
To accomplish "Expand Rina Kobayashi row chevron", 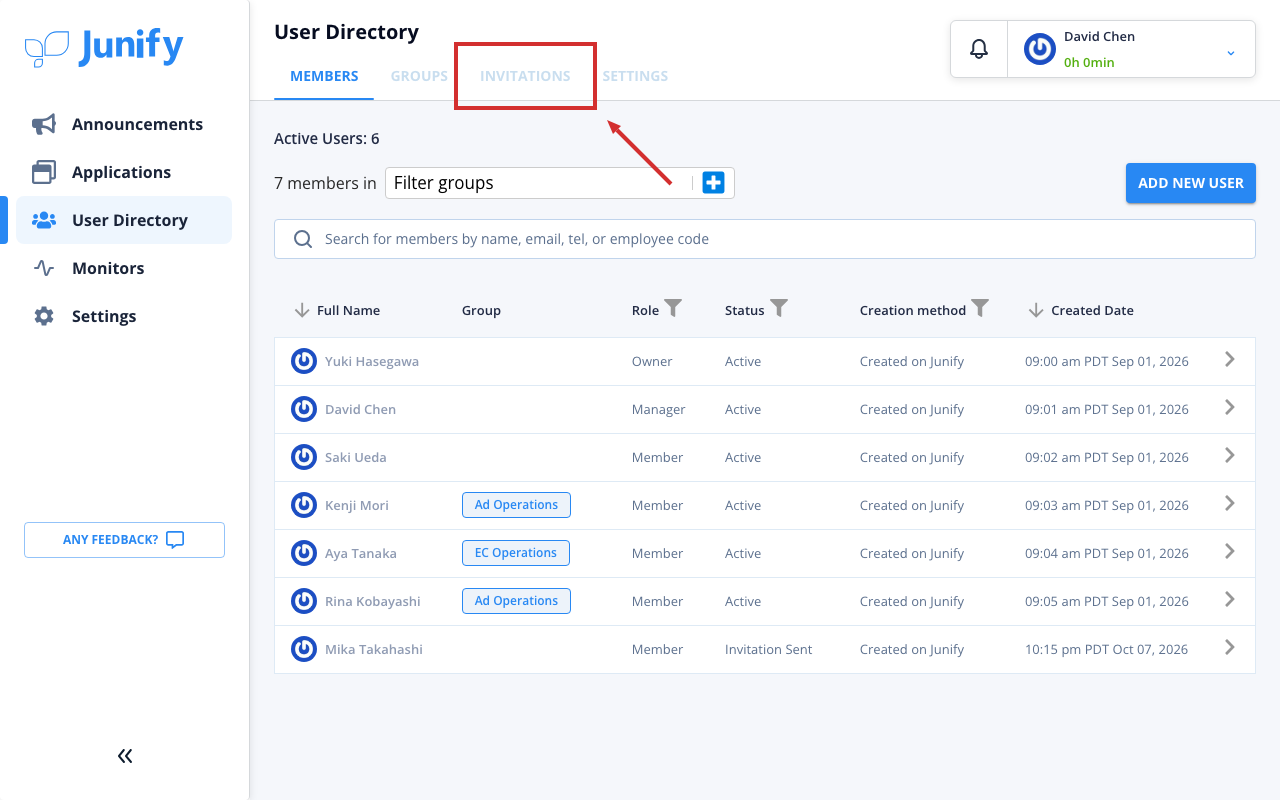I will 1230,599.
